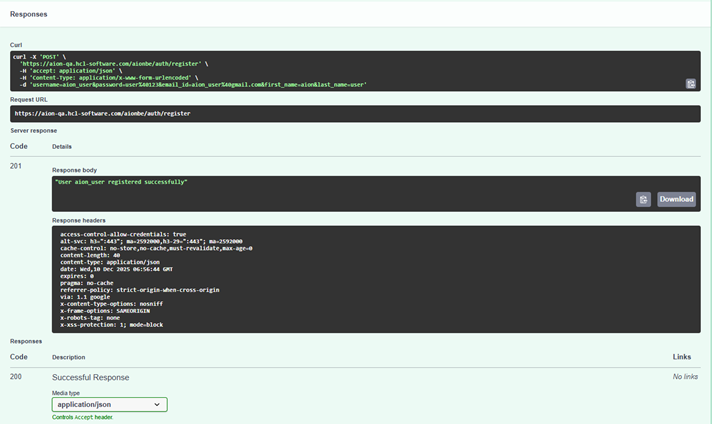Click the 'Response body' label

(74, 170)
